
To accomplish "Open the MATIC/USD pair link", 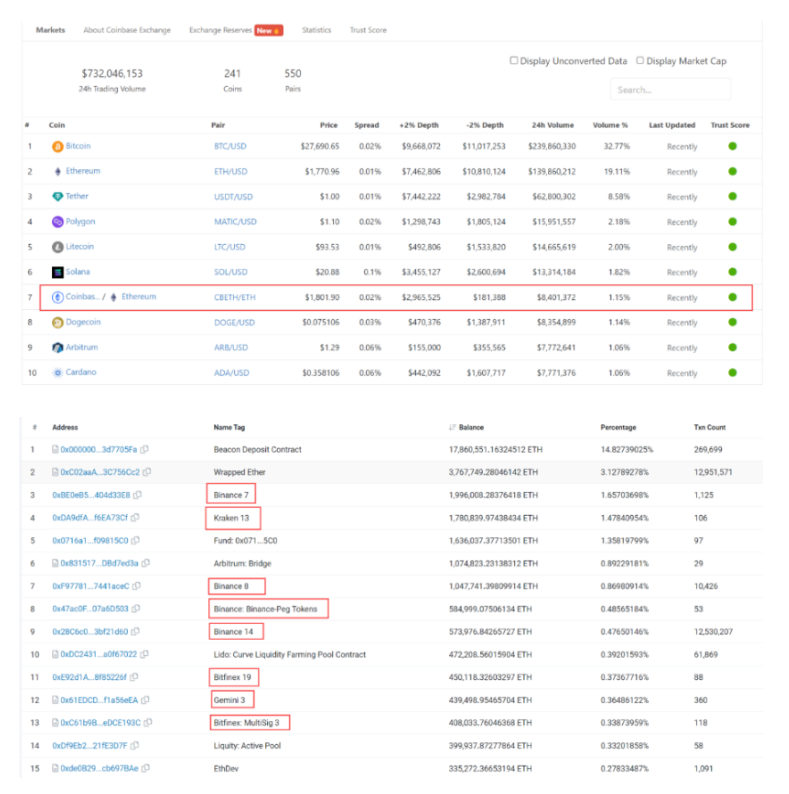I will pyautogui.click(x=235, y=222).
